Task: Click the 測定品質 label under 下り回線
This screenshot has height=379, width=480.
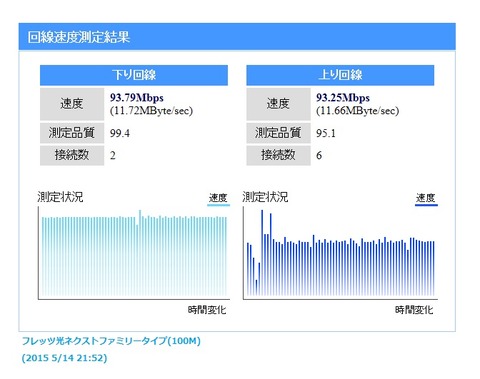Action: [x=72, y=133]
